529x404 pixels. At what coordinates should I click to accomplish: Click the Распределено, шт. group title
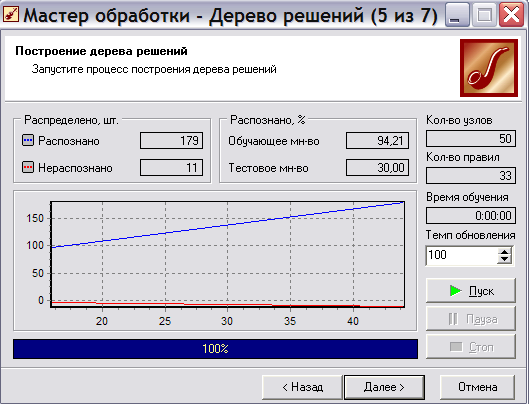click(71, 120)
